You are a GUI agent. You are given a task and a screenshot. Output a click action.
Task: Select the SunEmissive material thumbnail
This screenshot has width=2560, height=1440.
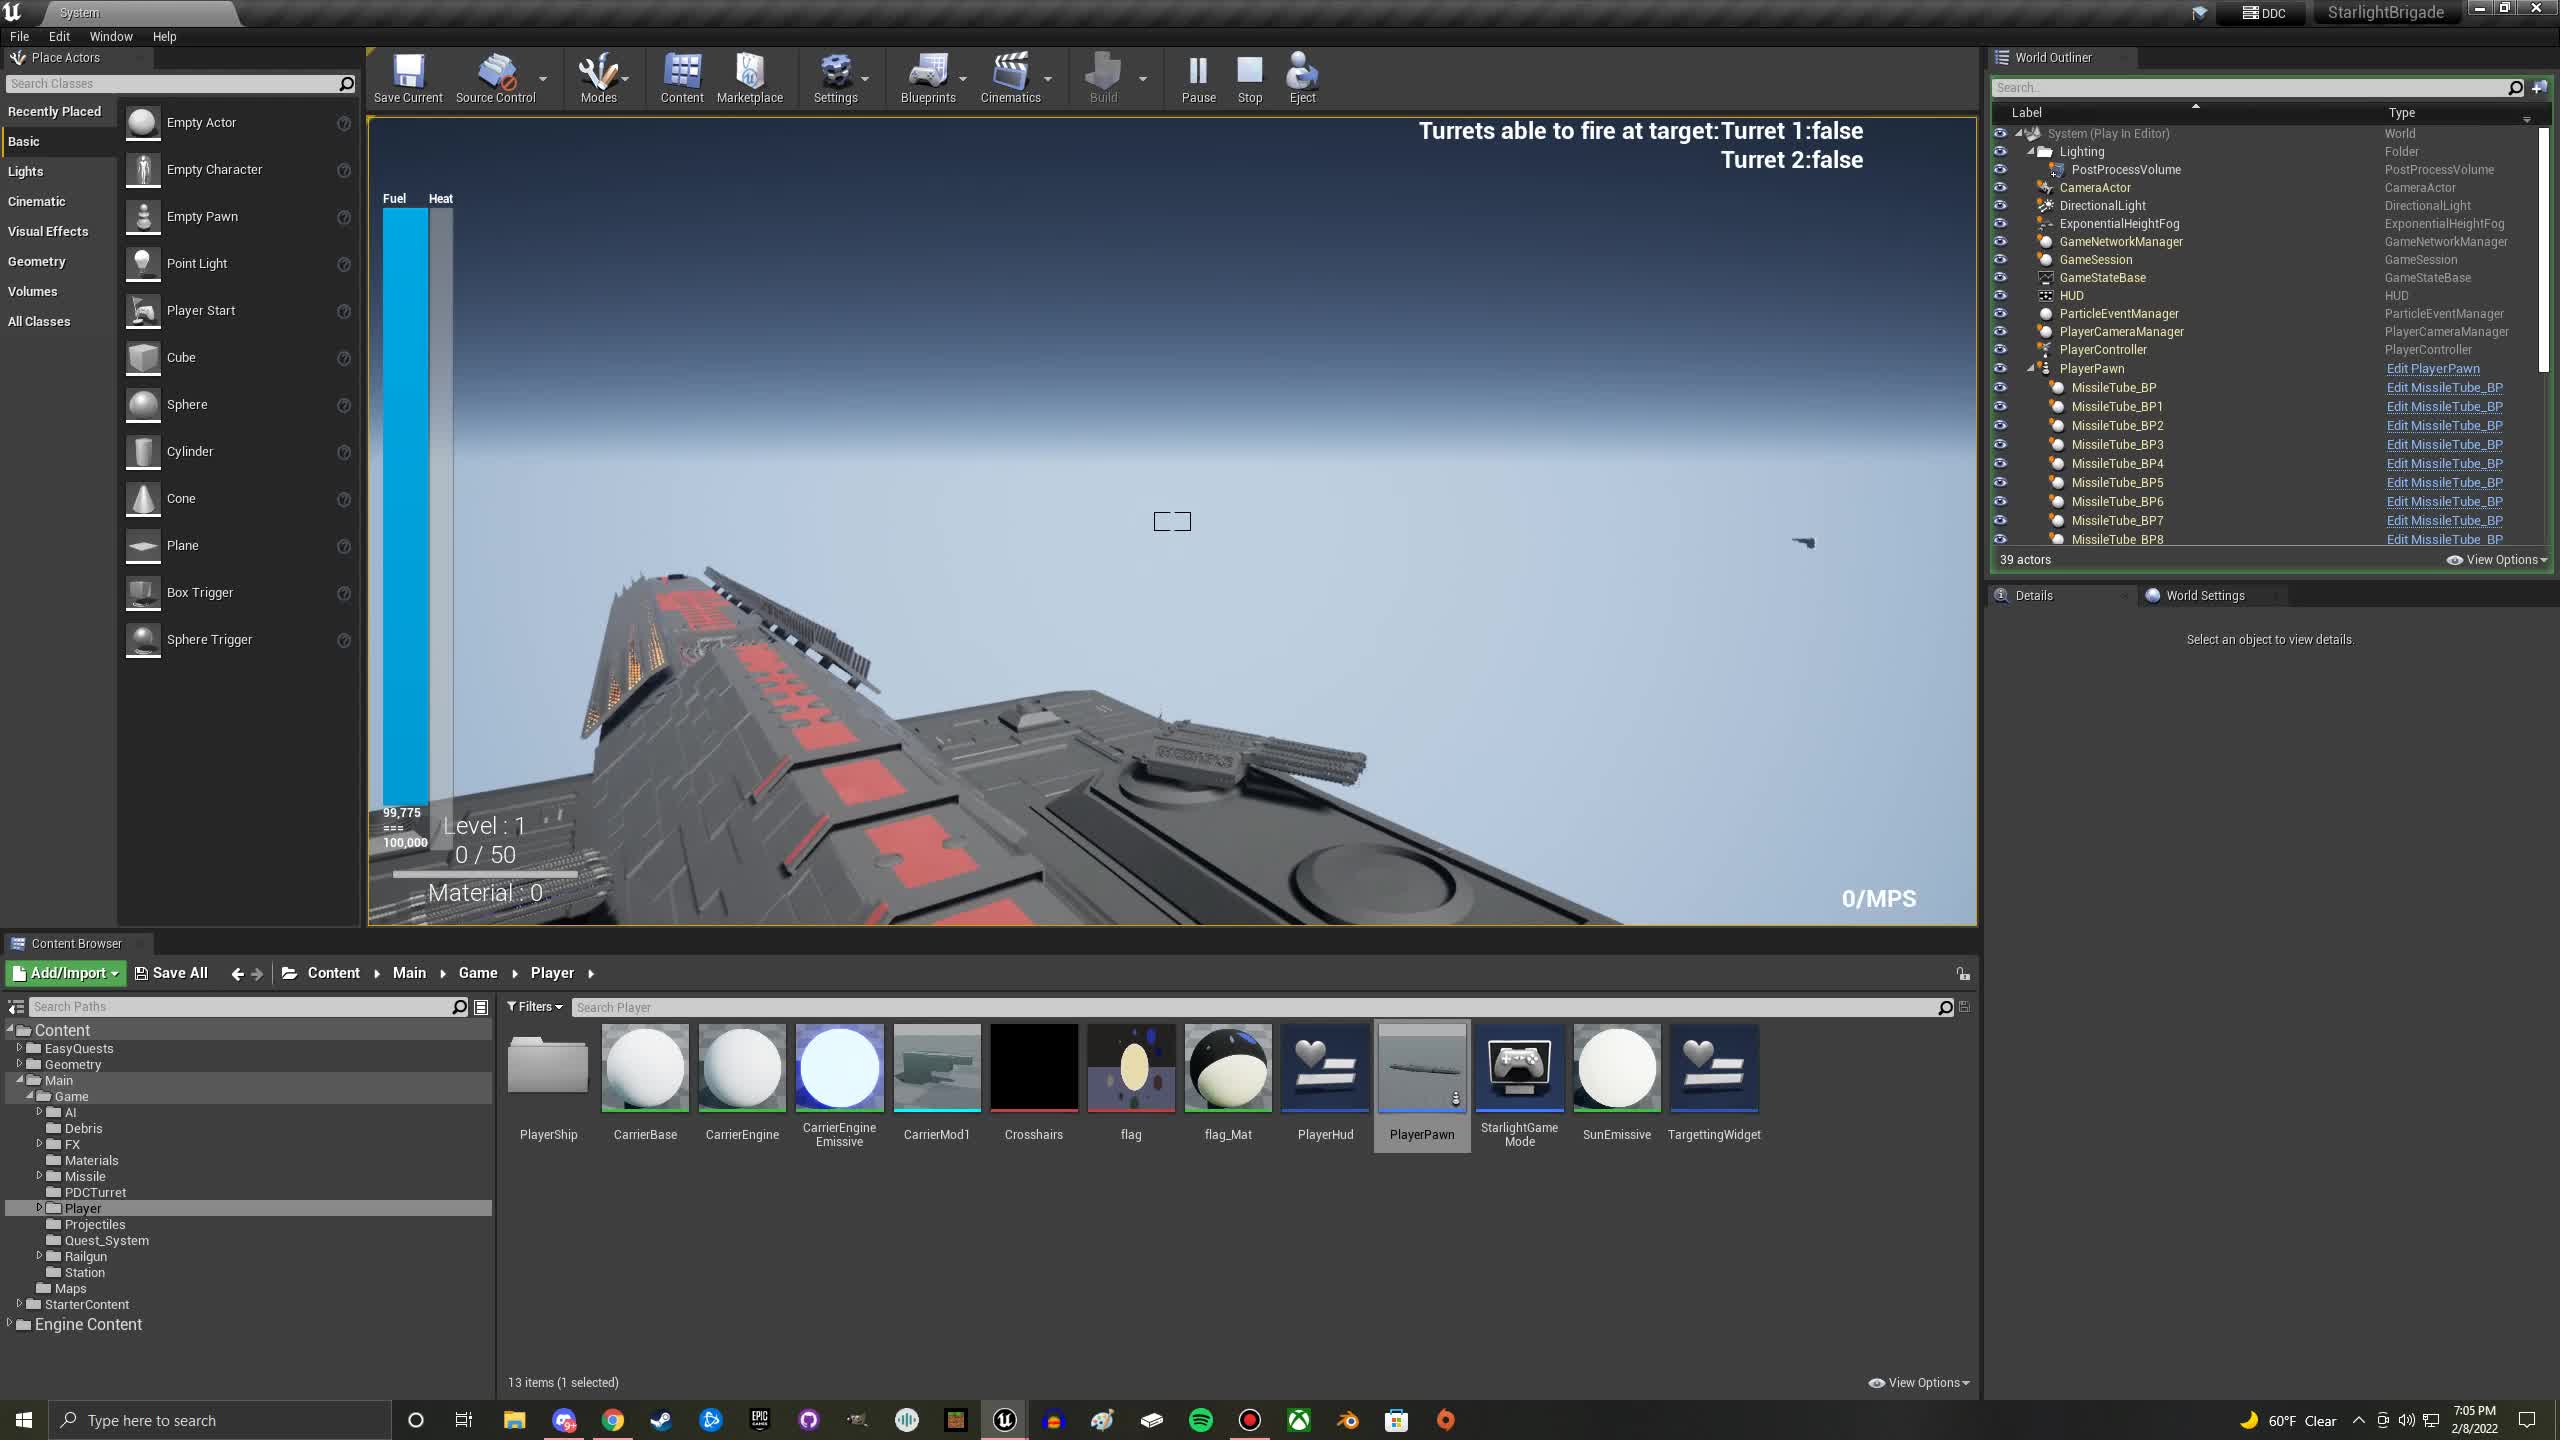(x=1616, y=1068)
